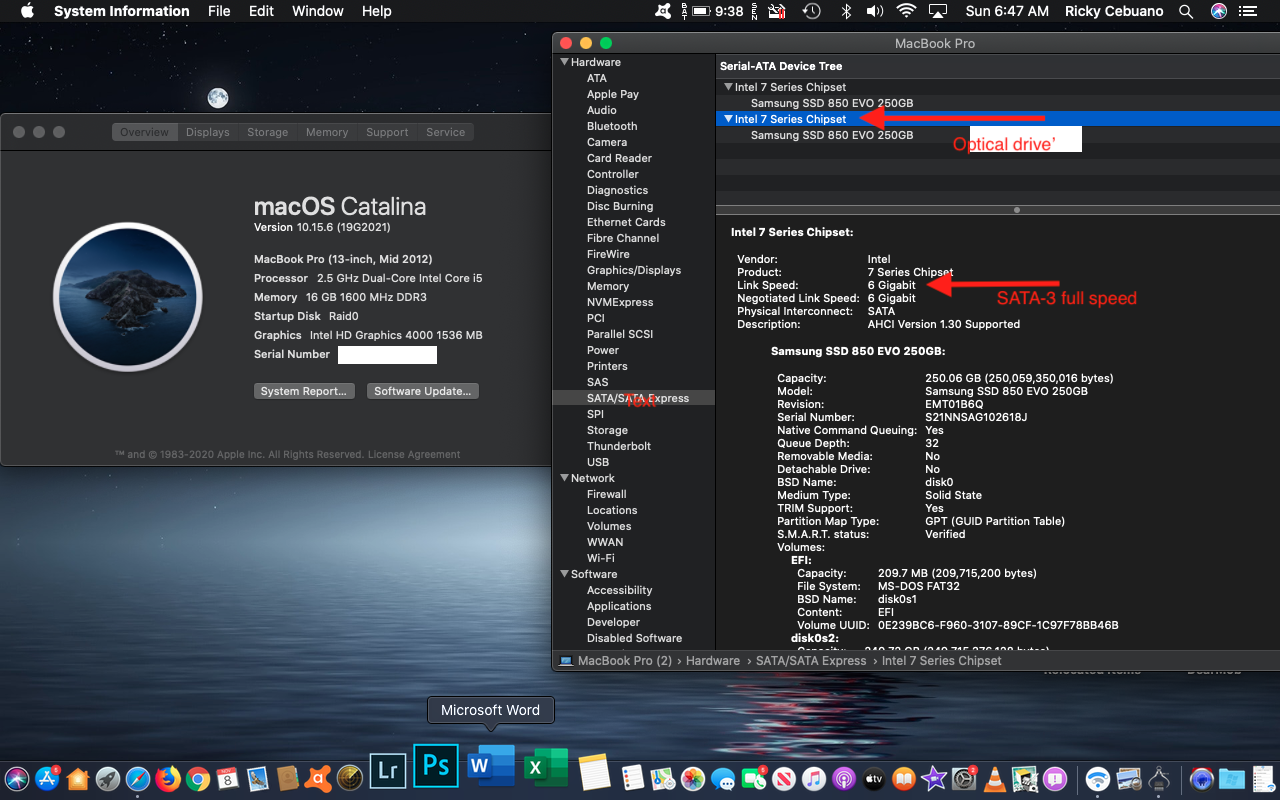The image size is (1280, 800).
Task: Click the System Report... button
Action: tap(304, 391)
